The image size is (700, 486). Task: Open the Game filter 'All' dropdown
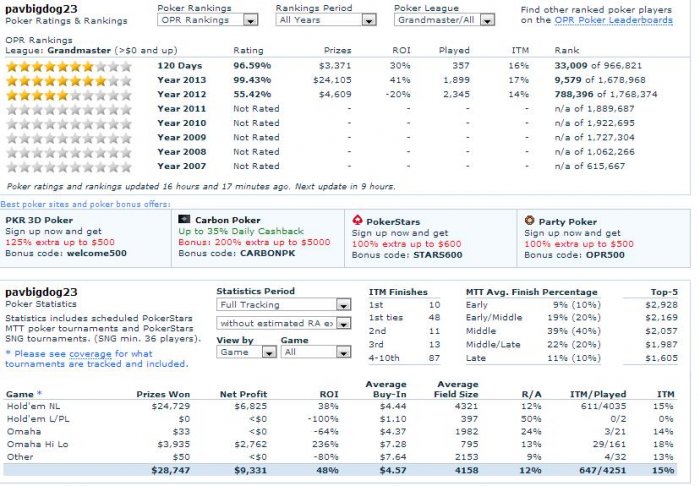(x=308, y=352)
